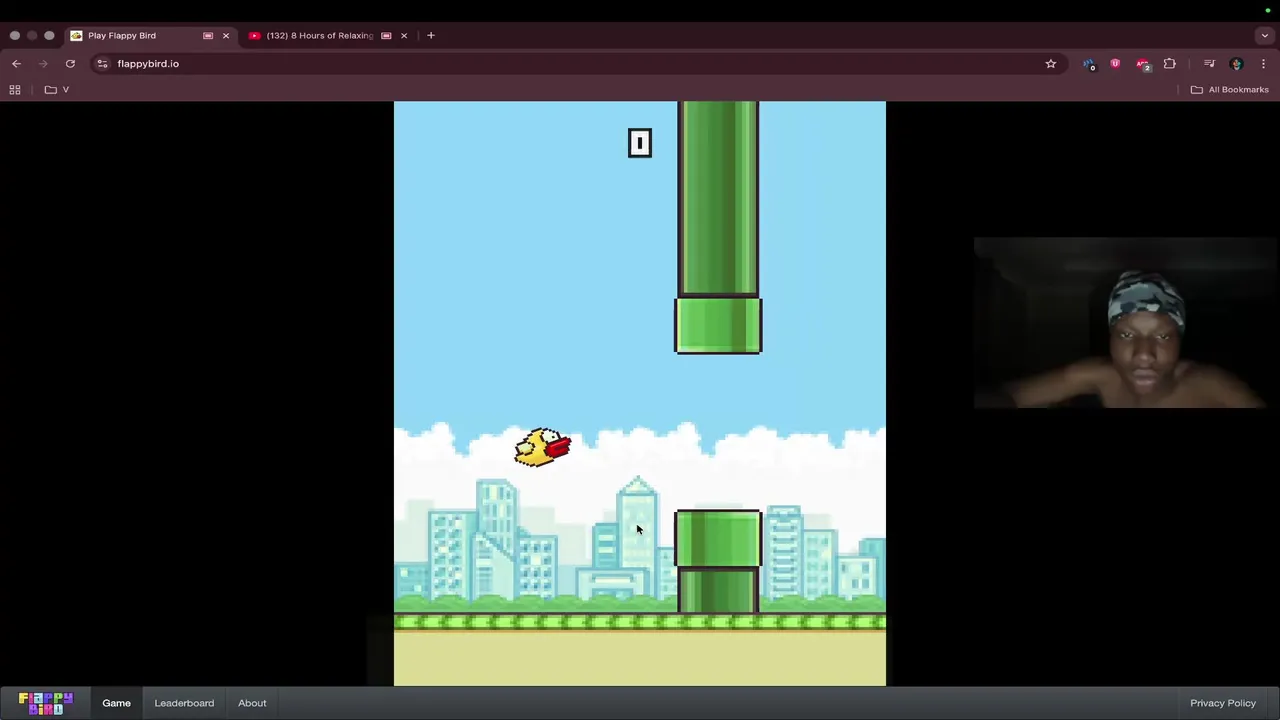The width and height of the screenshot is (1280, 720).
Task: Reload the flappybird.io page
Action: (70, 63)
